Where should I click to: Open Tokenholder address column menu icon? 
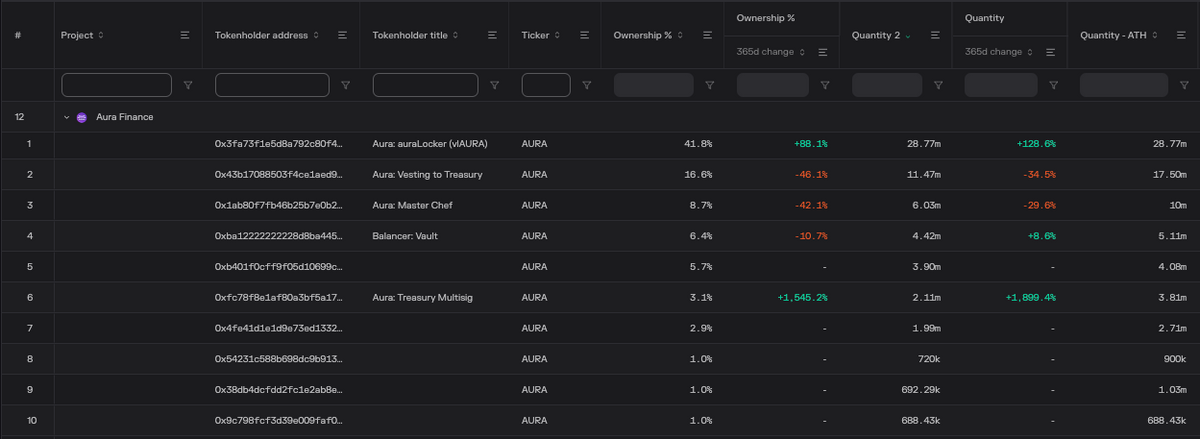point(342,35)
